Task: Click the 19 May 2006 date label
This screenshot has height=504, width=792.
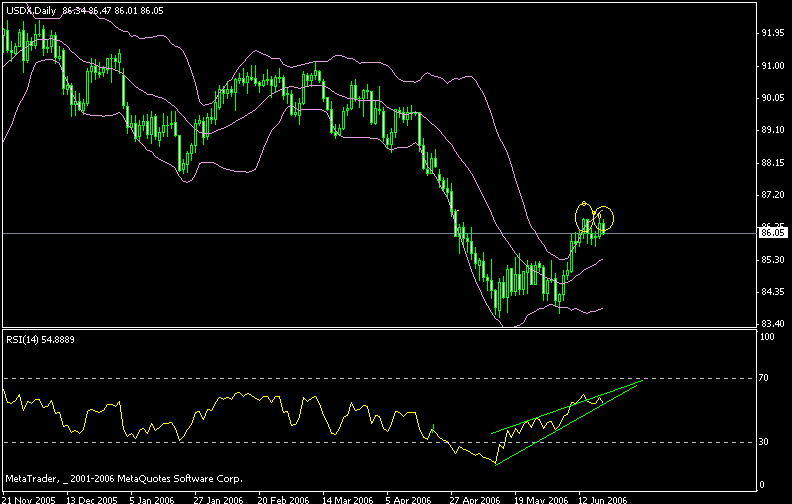Action: (x=539, y=500)
